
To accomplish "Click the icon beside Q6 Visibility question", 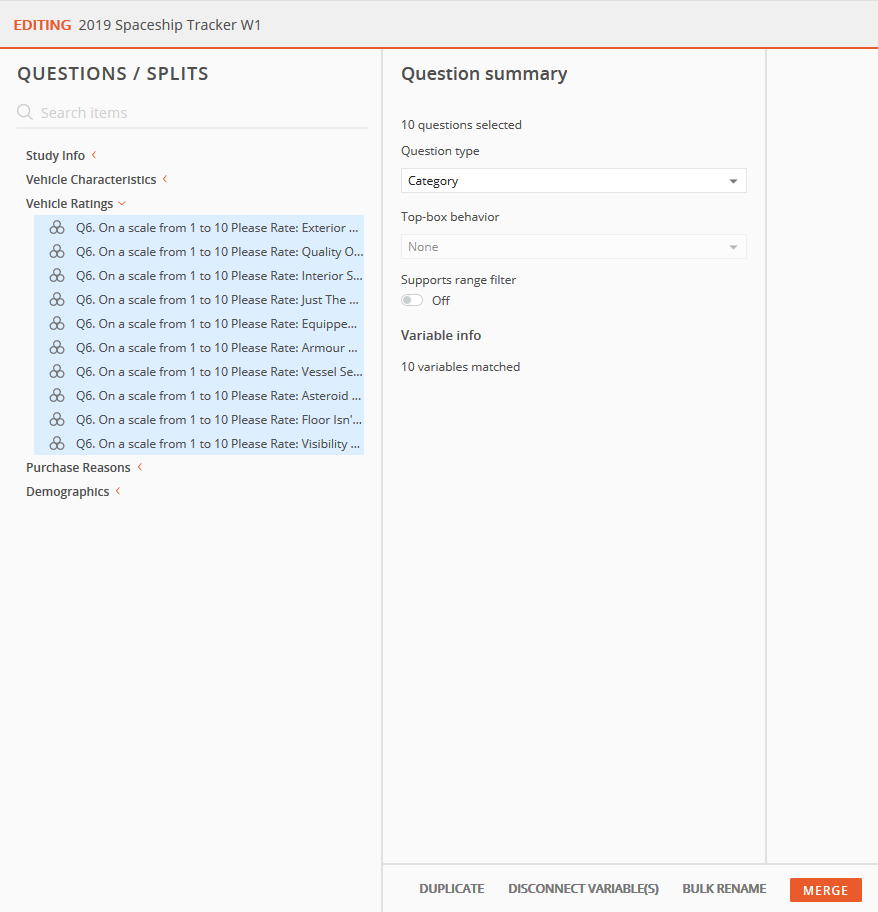I will point(57,443).
